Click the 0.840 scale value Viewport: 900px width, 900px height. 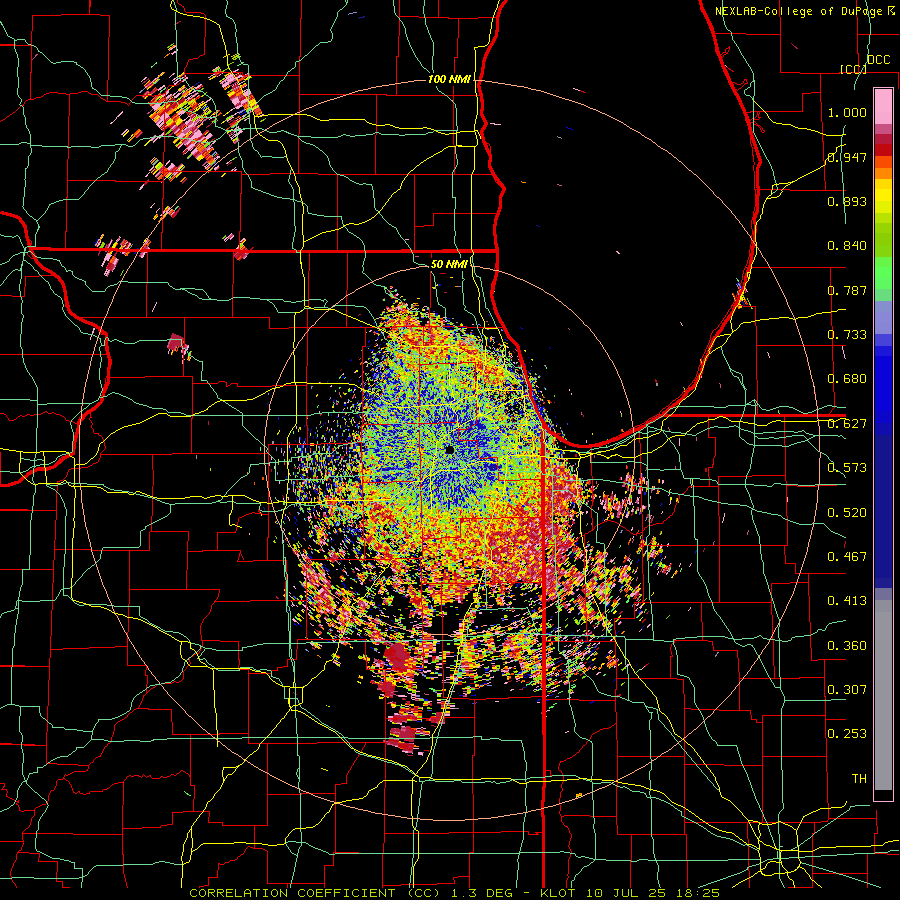[x=847, y=246]
